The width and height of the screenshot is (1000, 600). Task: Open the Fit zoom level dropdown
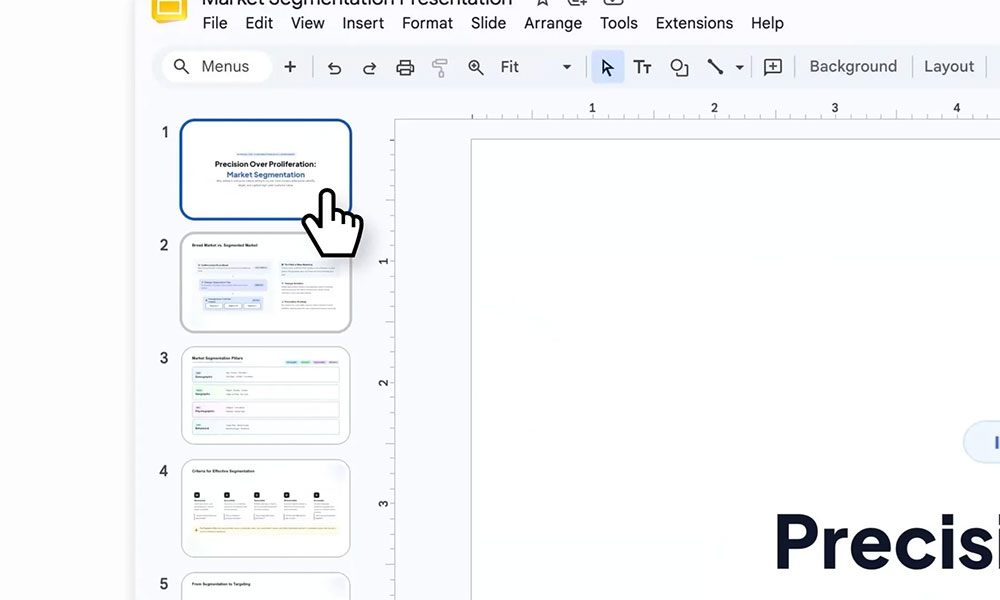pos(536,67)
